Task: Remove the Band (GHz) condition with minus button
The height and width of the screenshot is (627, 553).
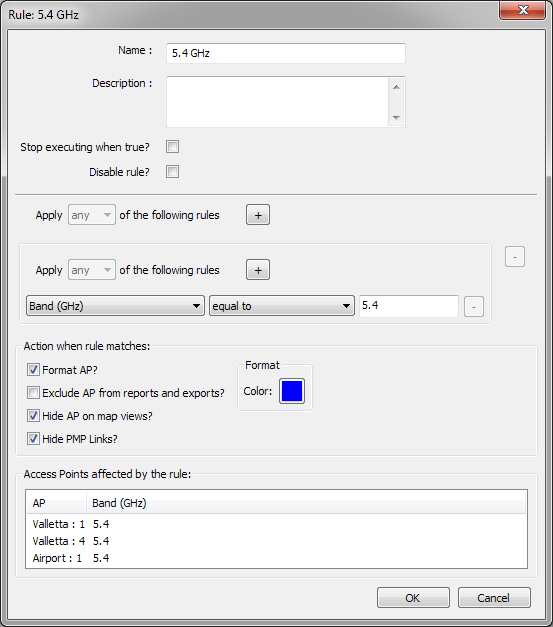Action: click(x=474, y=307)
